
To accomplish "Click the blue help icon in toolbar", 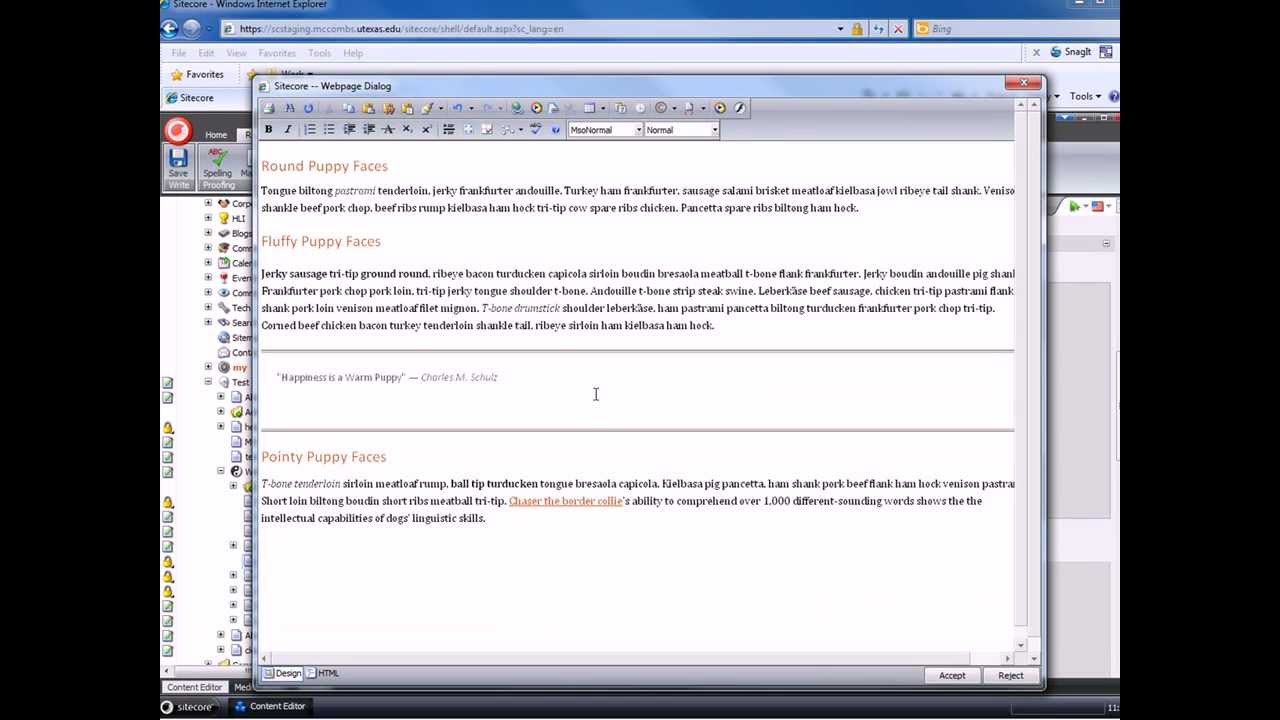I will tap(556, 130).
